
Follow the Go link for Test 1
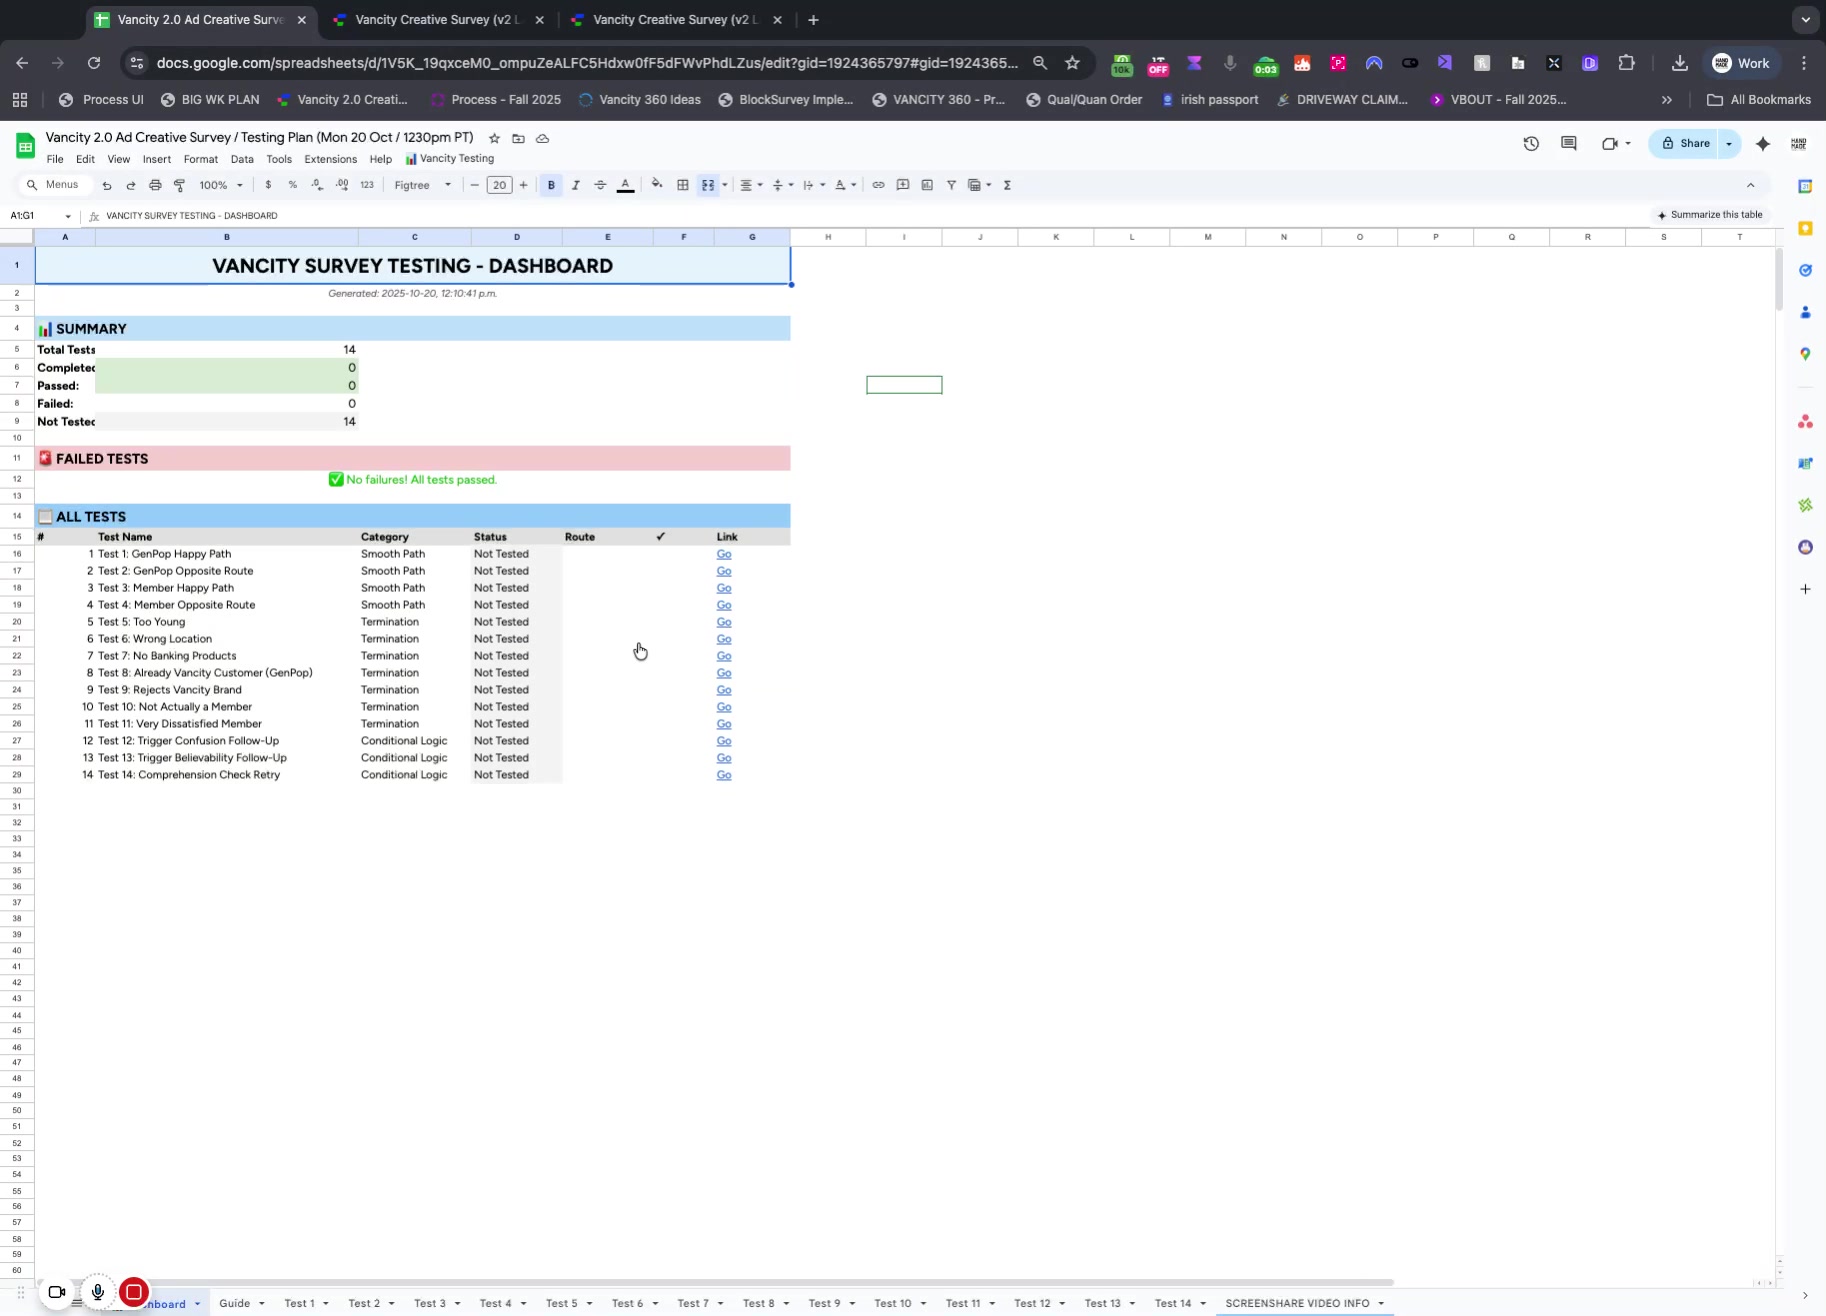pos(724,554)
